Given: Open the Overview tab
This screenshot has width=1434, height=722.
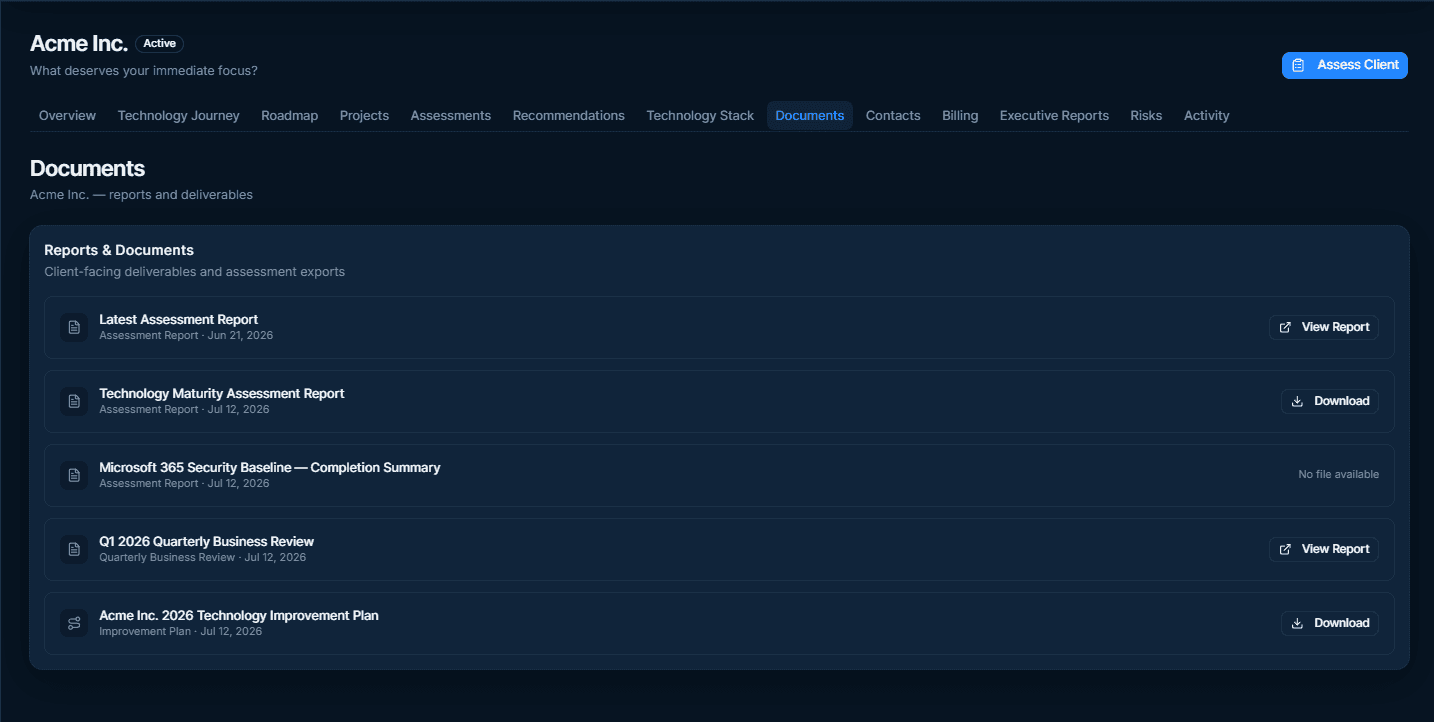Looking at the screenshot, I should (x=67, y=115).
